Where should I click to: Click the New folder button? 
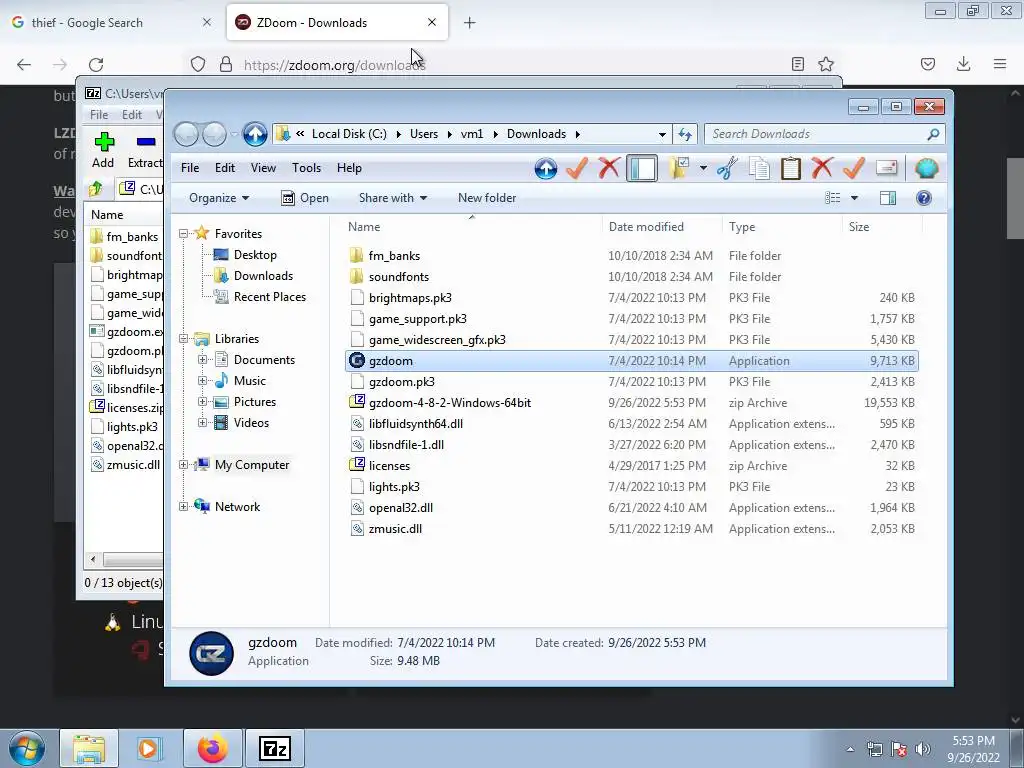pos(487,198)
